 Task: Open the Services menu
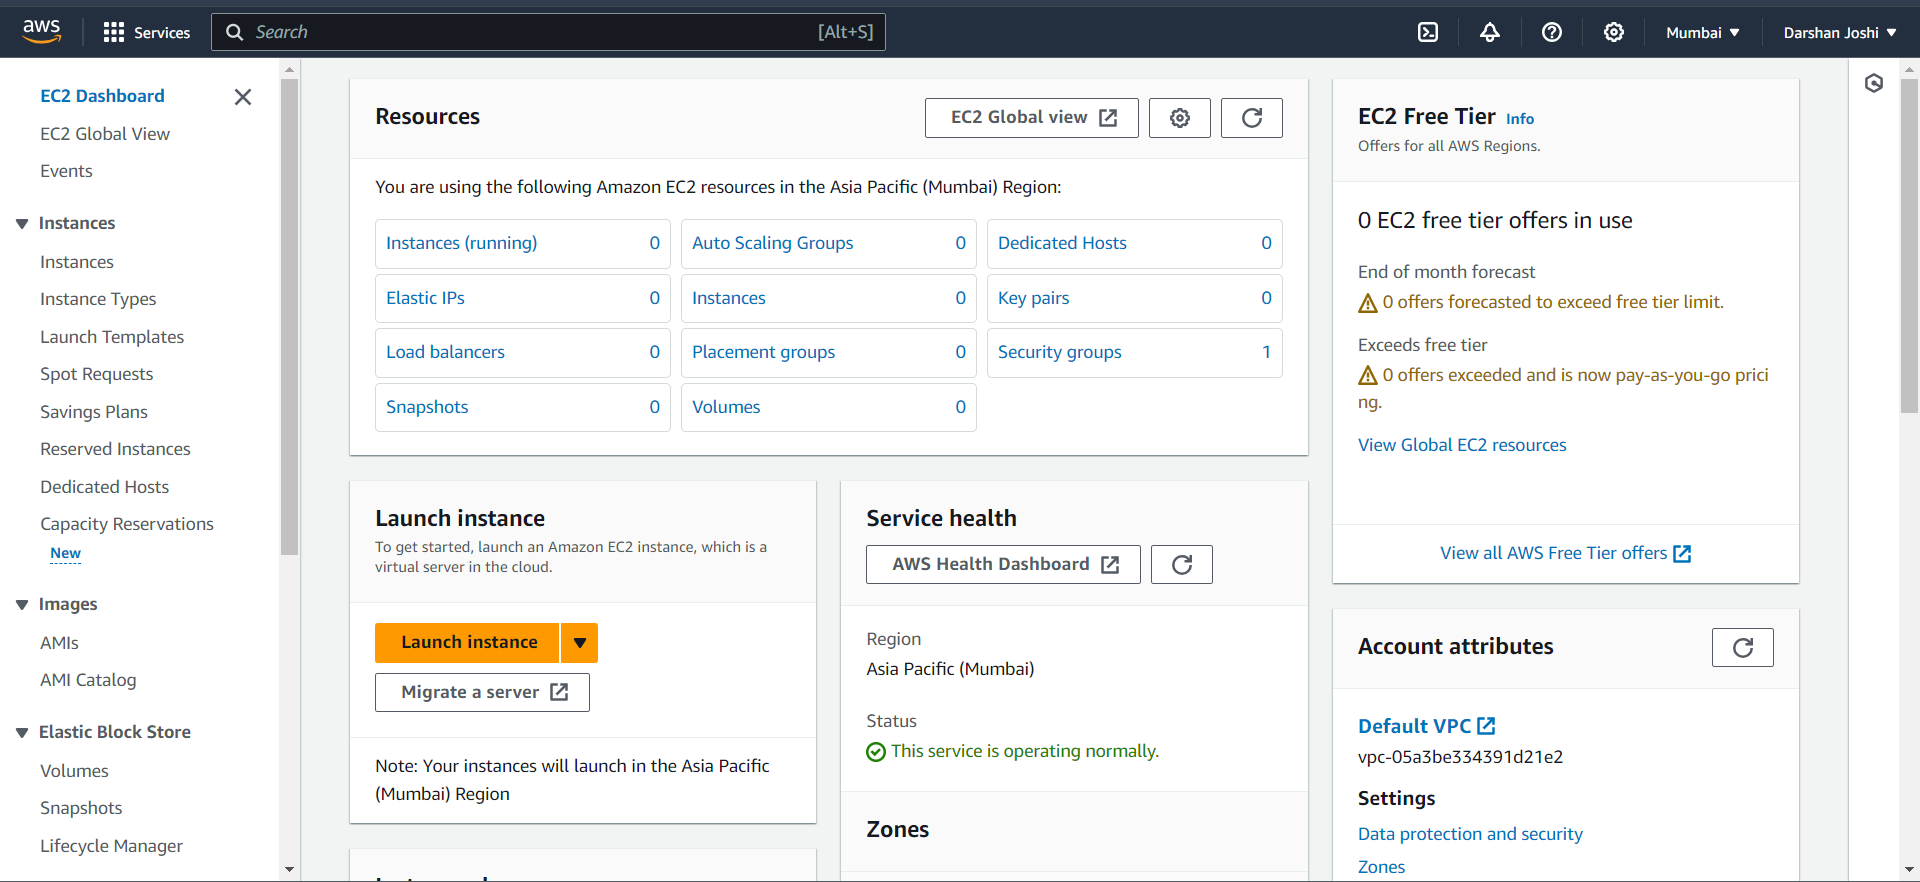(x=146, y=32)
